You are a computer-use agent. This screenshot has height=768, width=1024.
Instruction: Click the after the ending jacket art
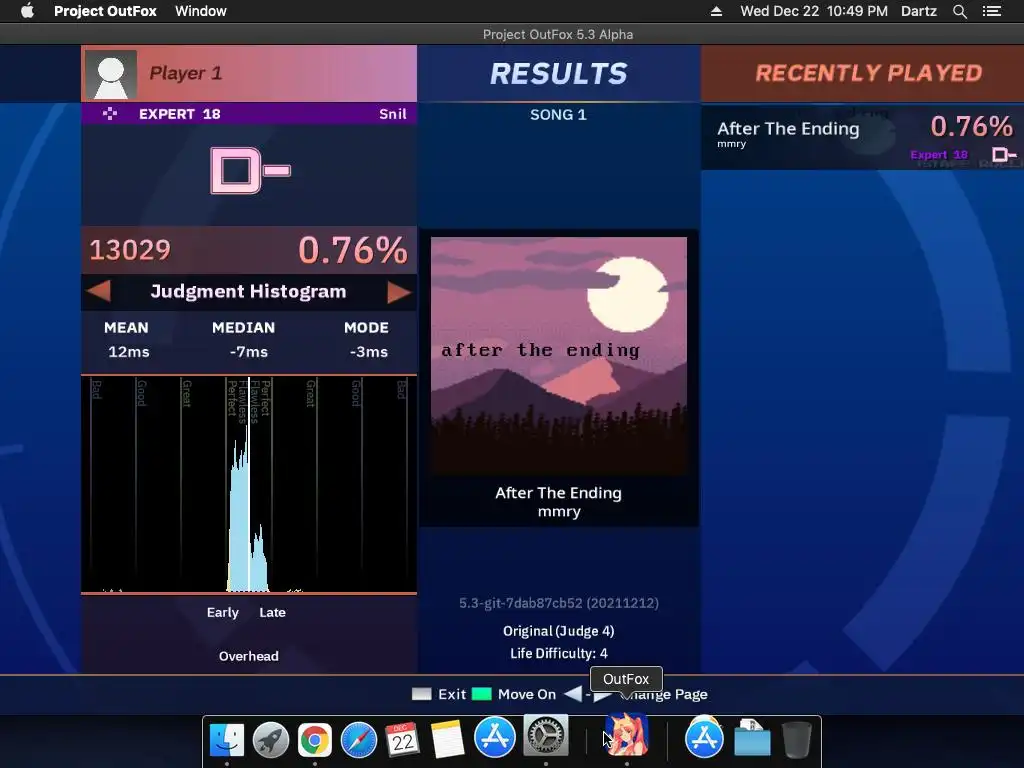[x=559, y=356]
